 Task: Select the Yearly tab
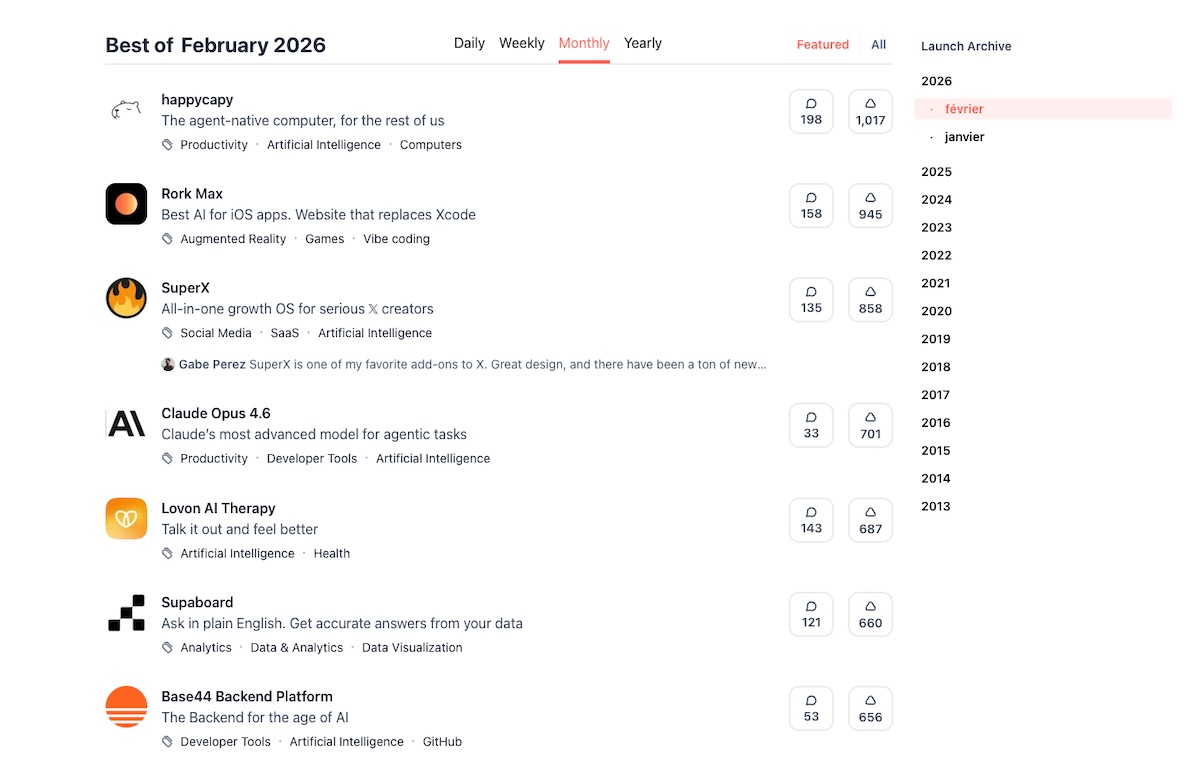[x=643, y=43]
